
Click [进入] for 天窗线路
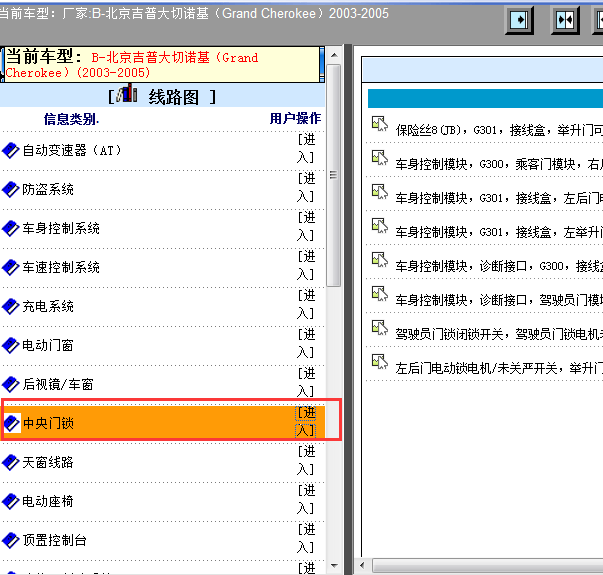[x=306, y=460]
